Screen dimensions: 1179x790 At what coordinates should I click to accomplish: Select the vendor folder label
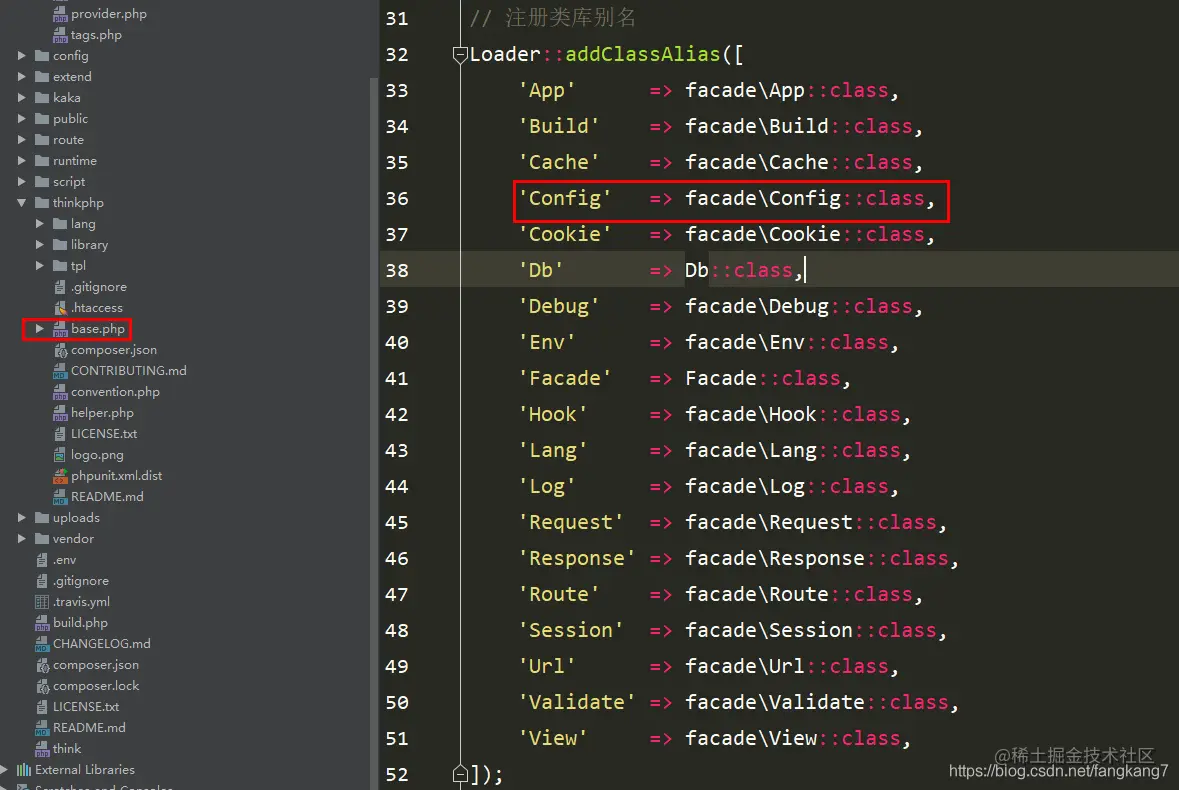tap(74, 539)
